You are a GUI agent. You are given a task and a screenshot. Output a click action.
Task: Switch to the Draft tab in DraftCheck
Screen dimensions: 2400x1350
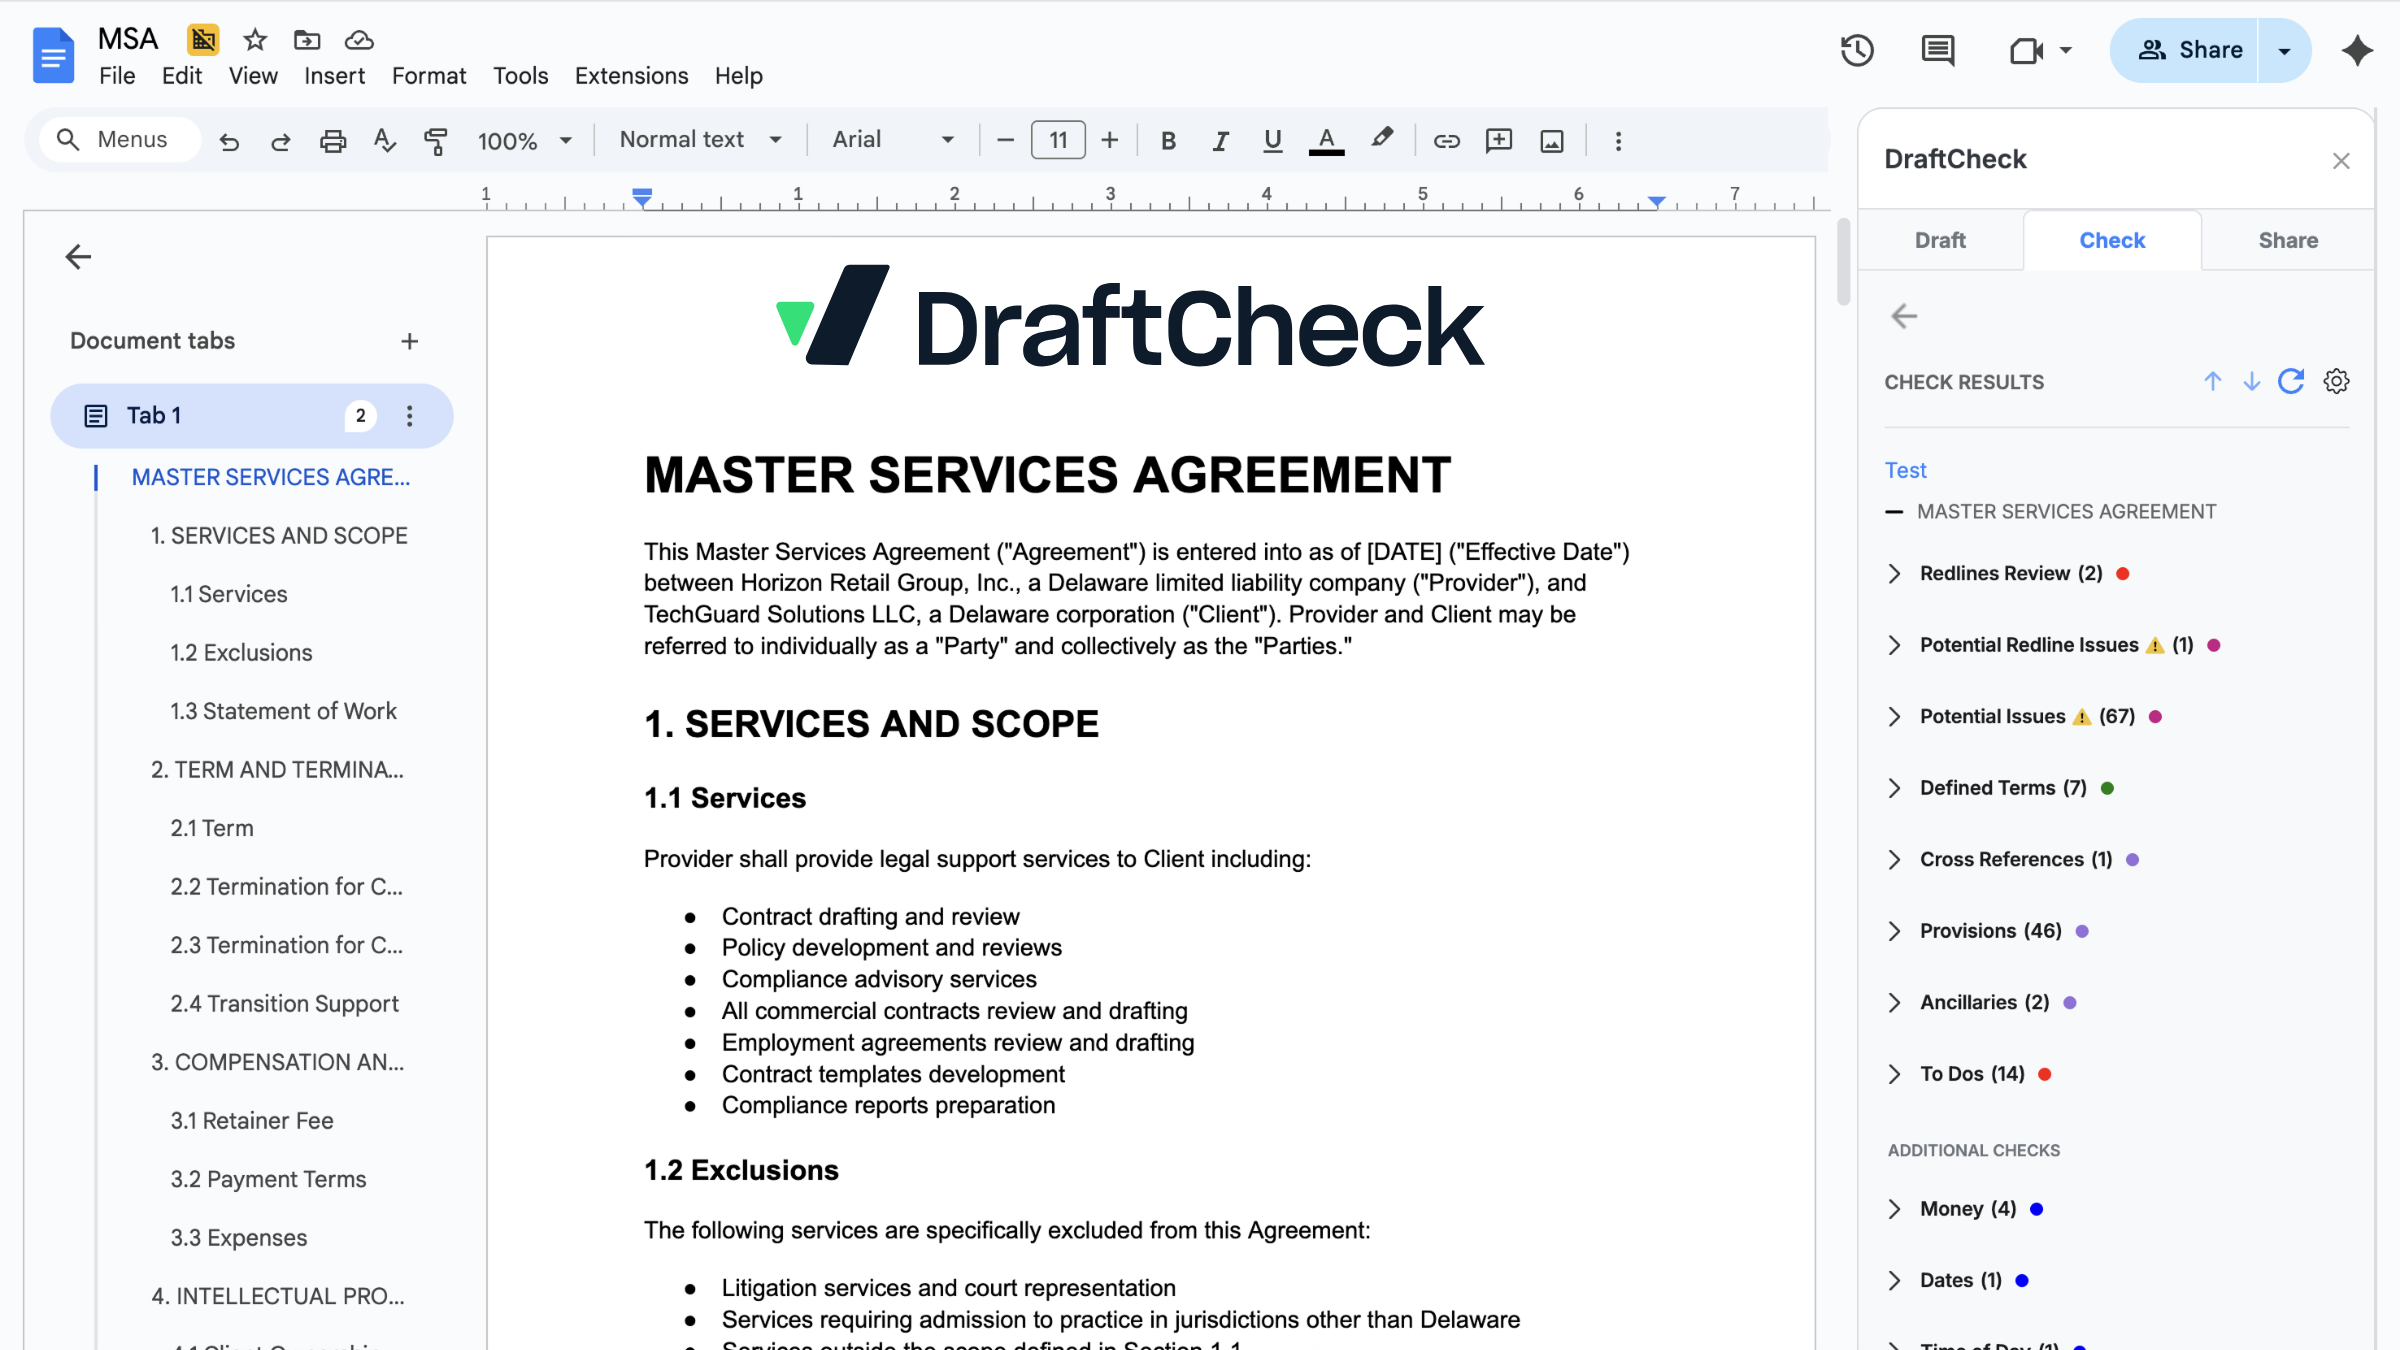click(1940, 240)
